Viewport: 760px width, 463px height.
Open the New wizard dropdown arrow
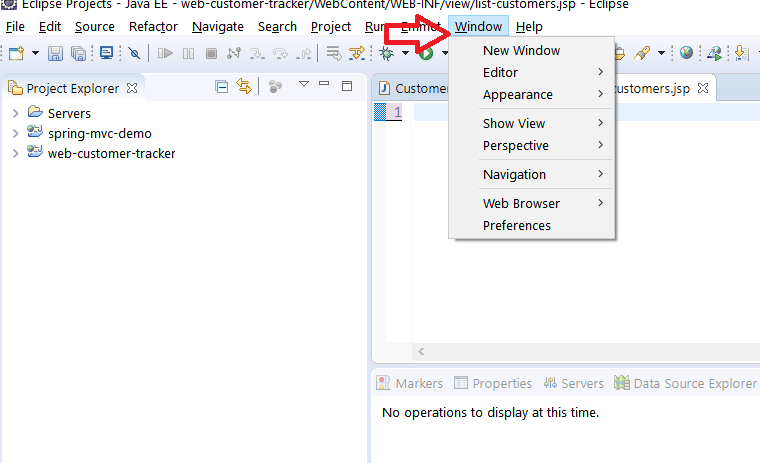point(35,53)
